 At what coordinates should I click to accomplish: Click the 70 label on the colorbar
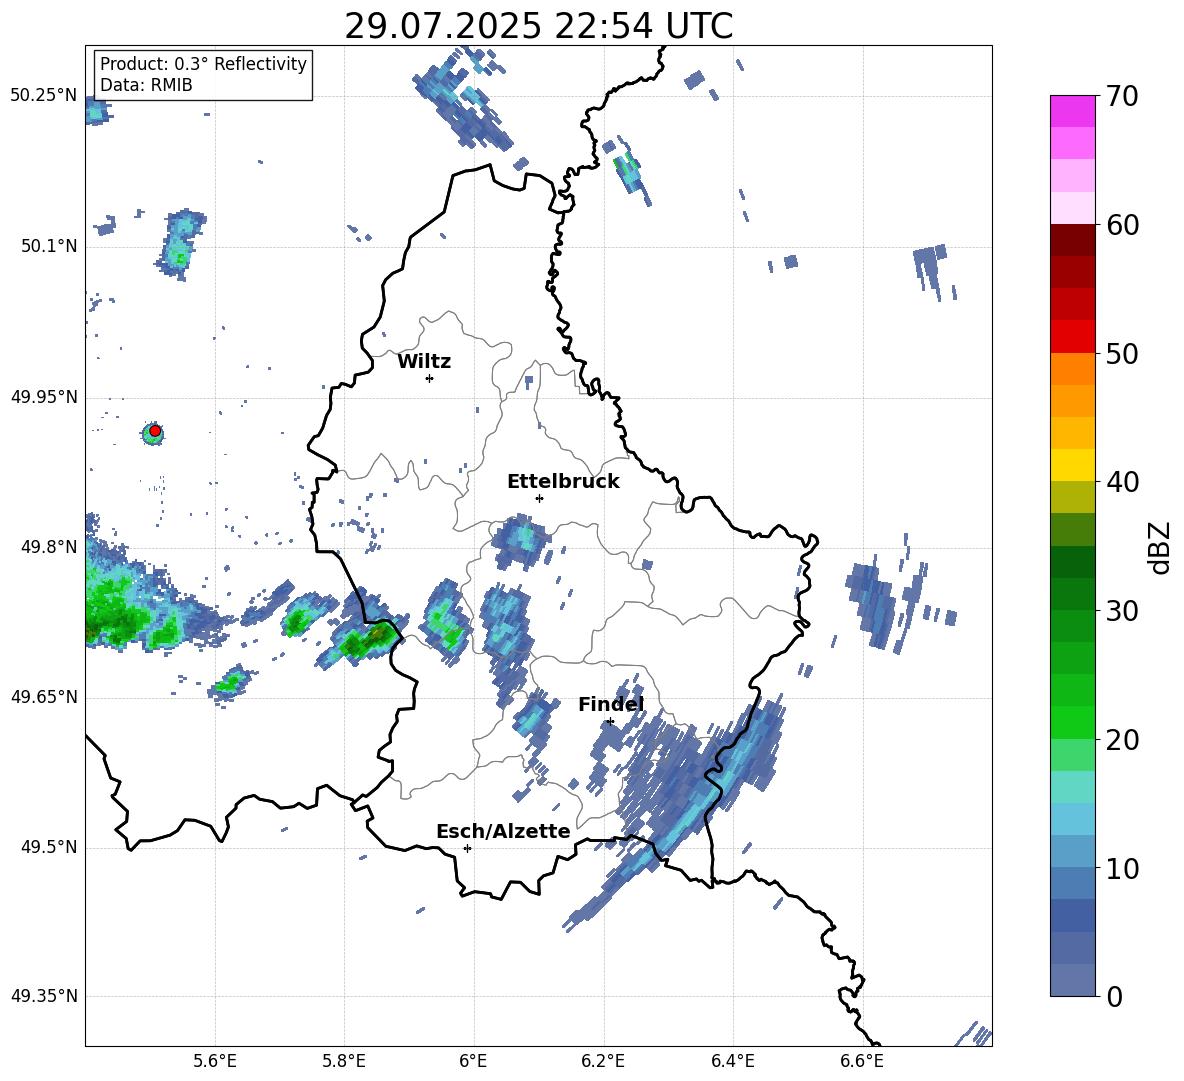tap(1122, 96)
